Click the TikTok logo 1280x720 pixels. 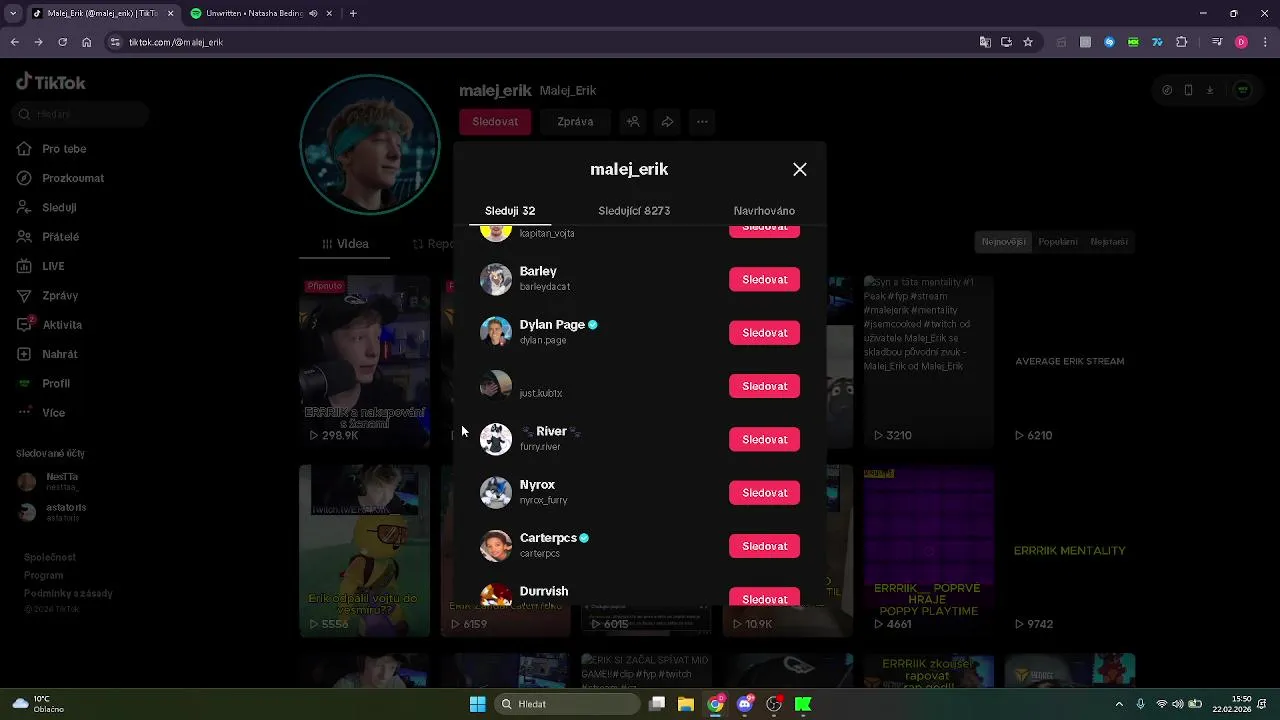(51, 83)
